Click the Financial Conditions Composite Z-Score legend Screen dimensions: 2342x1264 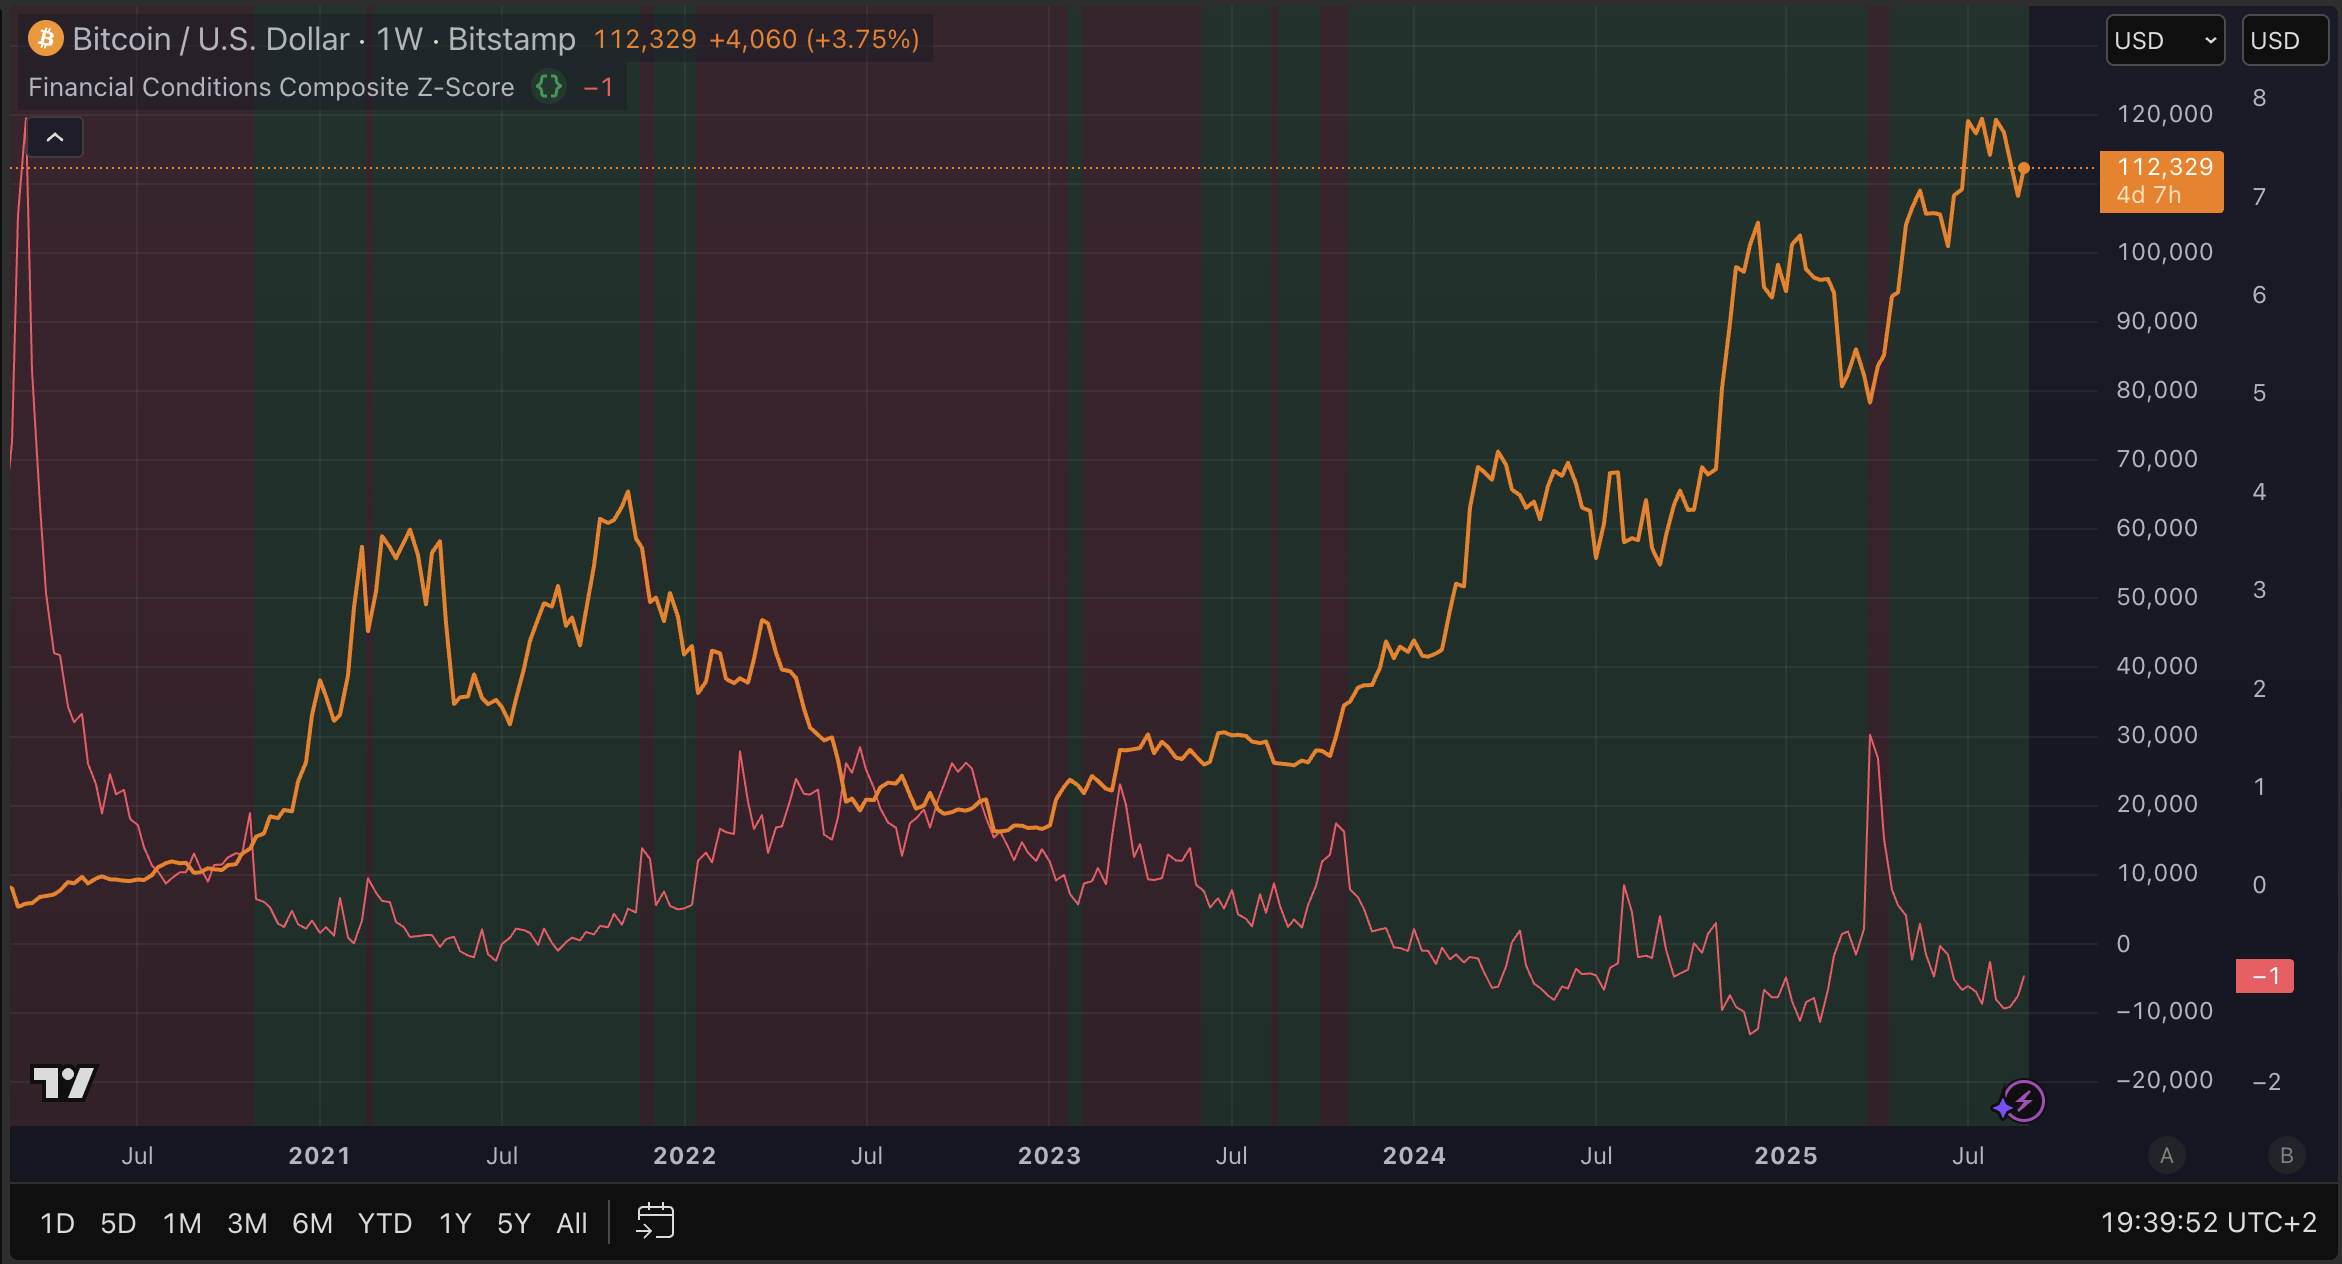pos(271,87)
